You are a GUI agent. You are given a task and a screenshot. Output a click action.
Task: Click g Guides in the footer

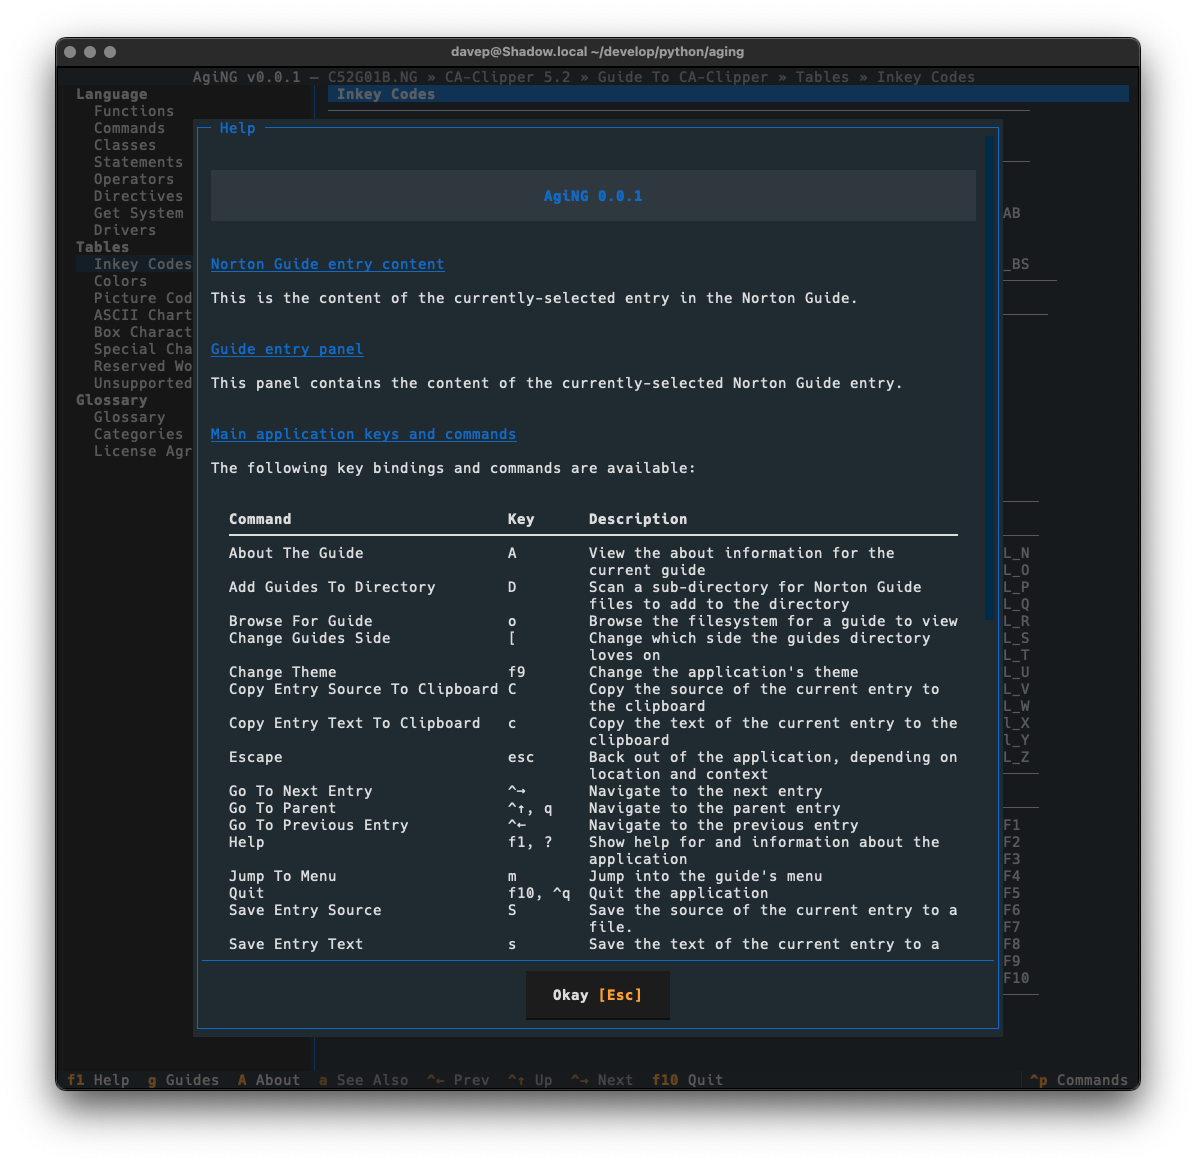click(x=183, y=1079)
